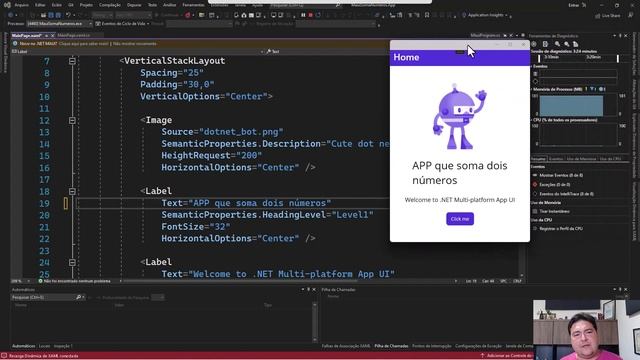Select the Pilha de Chamadas tab
Image resolution: width=640 pixels, height=360 pixels.
click(x=391, y=346)
